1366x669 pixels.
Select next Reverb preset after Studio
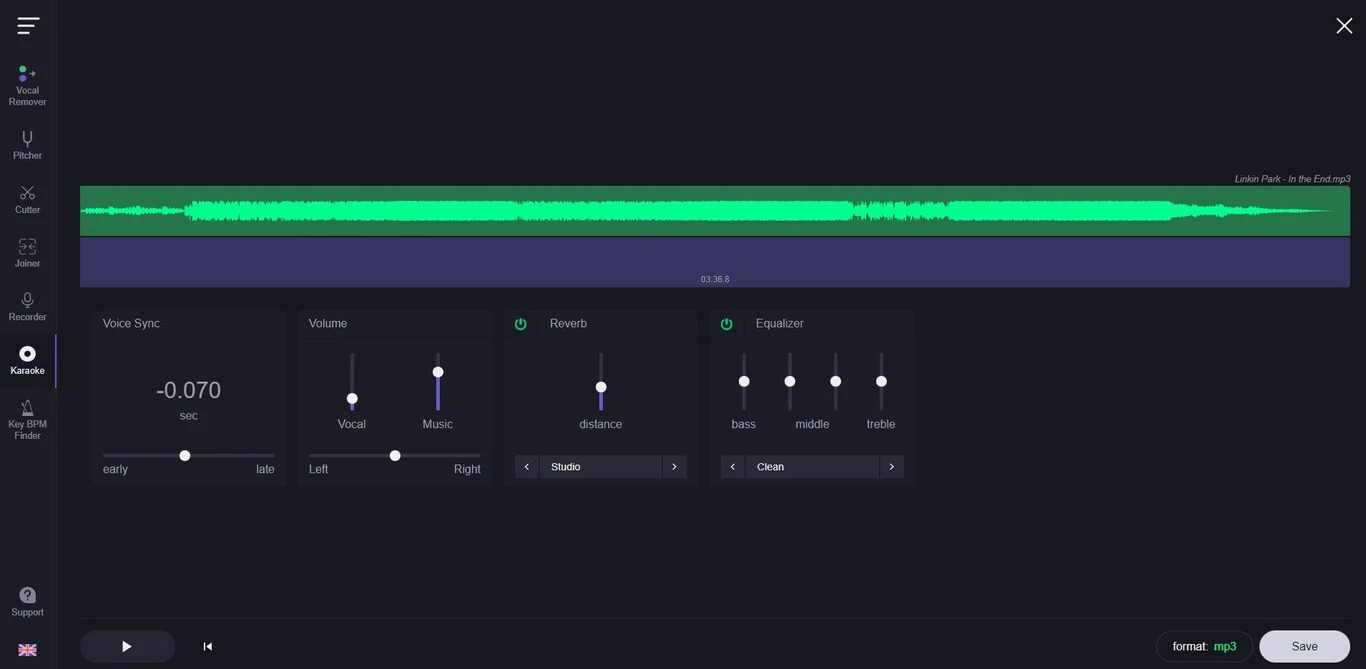tap(674, 467)
